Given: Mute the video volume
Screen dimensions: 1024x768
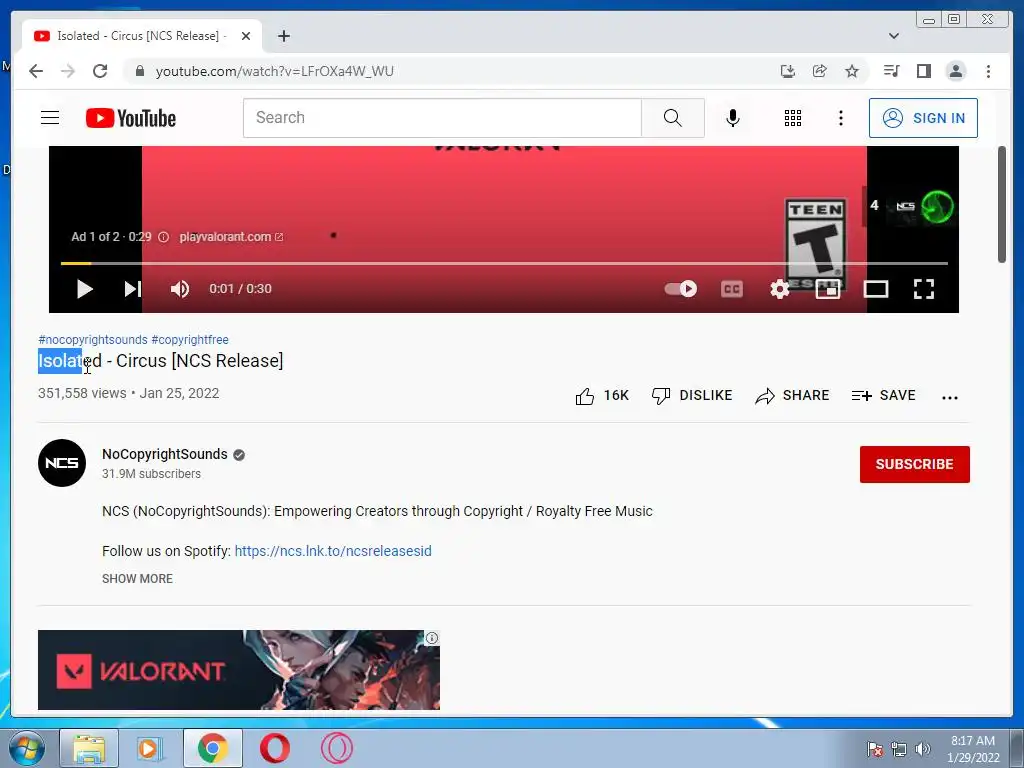Looking at the screenshot, I should pos(180,289).
